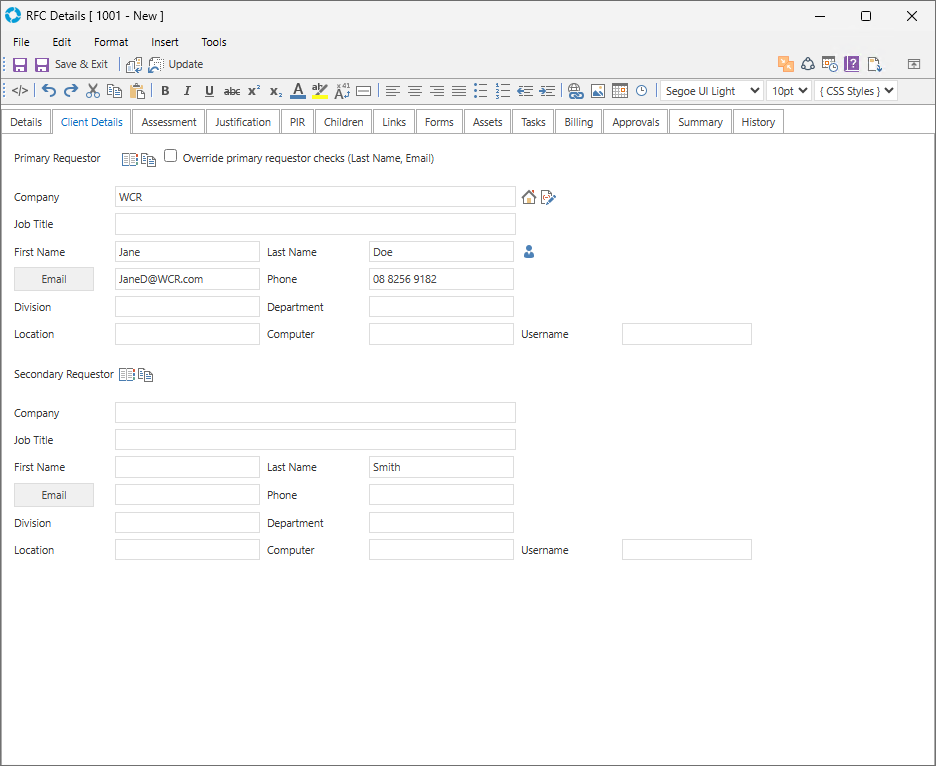The image size is (936, 766).
Task: Switch to the Assessment tab
Action: pyautogui.click(x=169, y=122)
